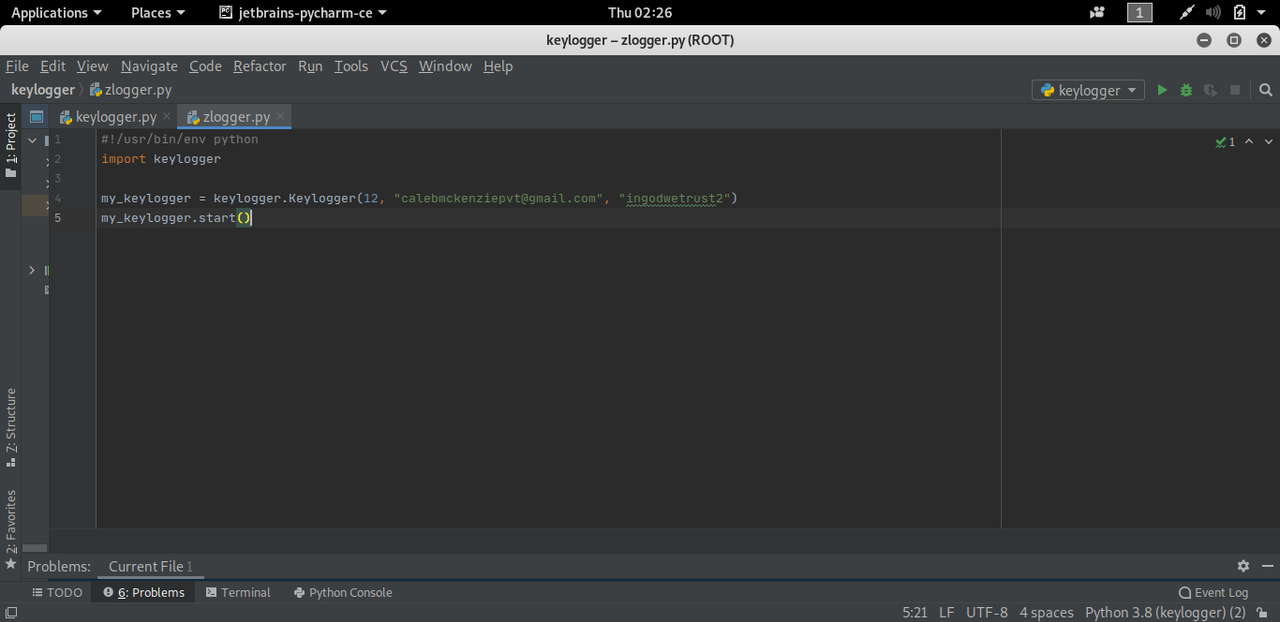
Task: Open the TODO tool window
Action: [57, 592]
